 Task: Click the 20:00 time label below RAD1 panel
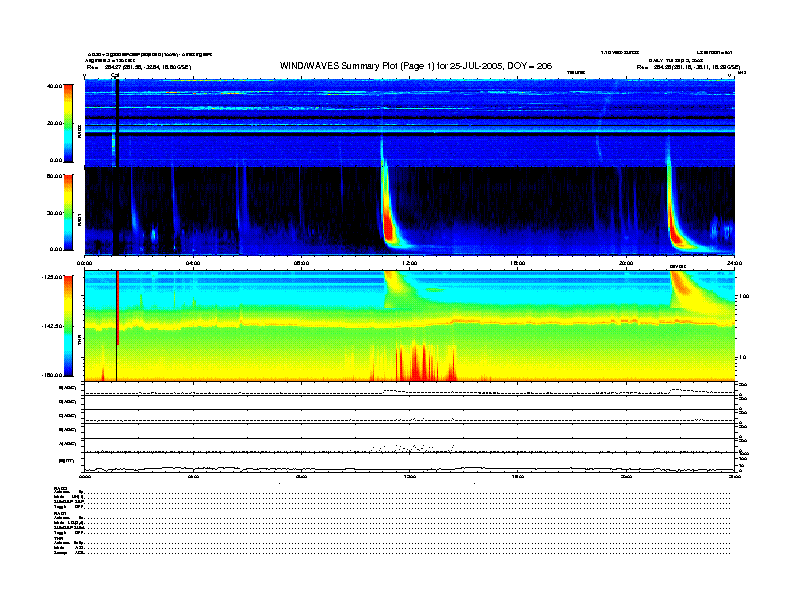pyautogui.click(x=626, y=263)
